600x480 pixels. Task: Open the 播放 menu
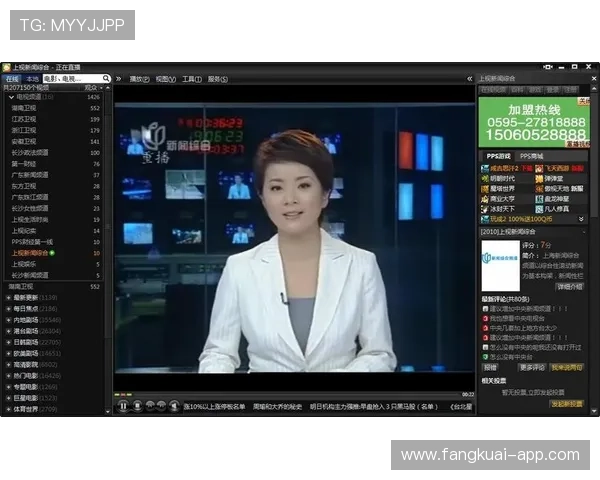pyautogui.click(x=139, y=79)
